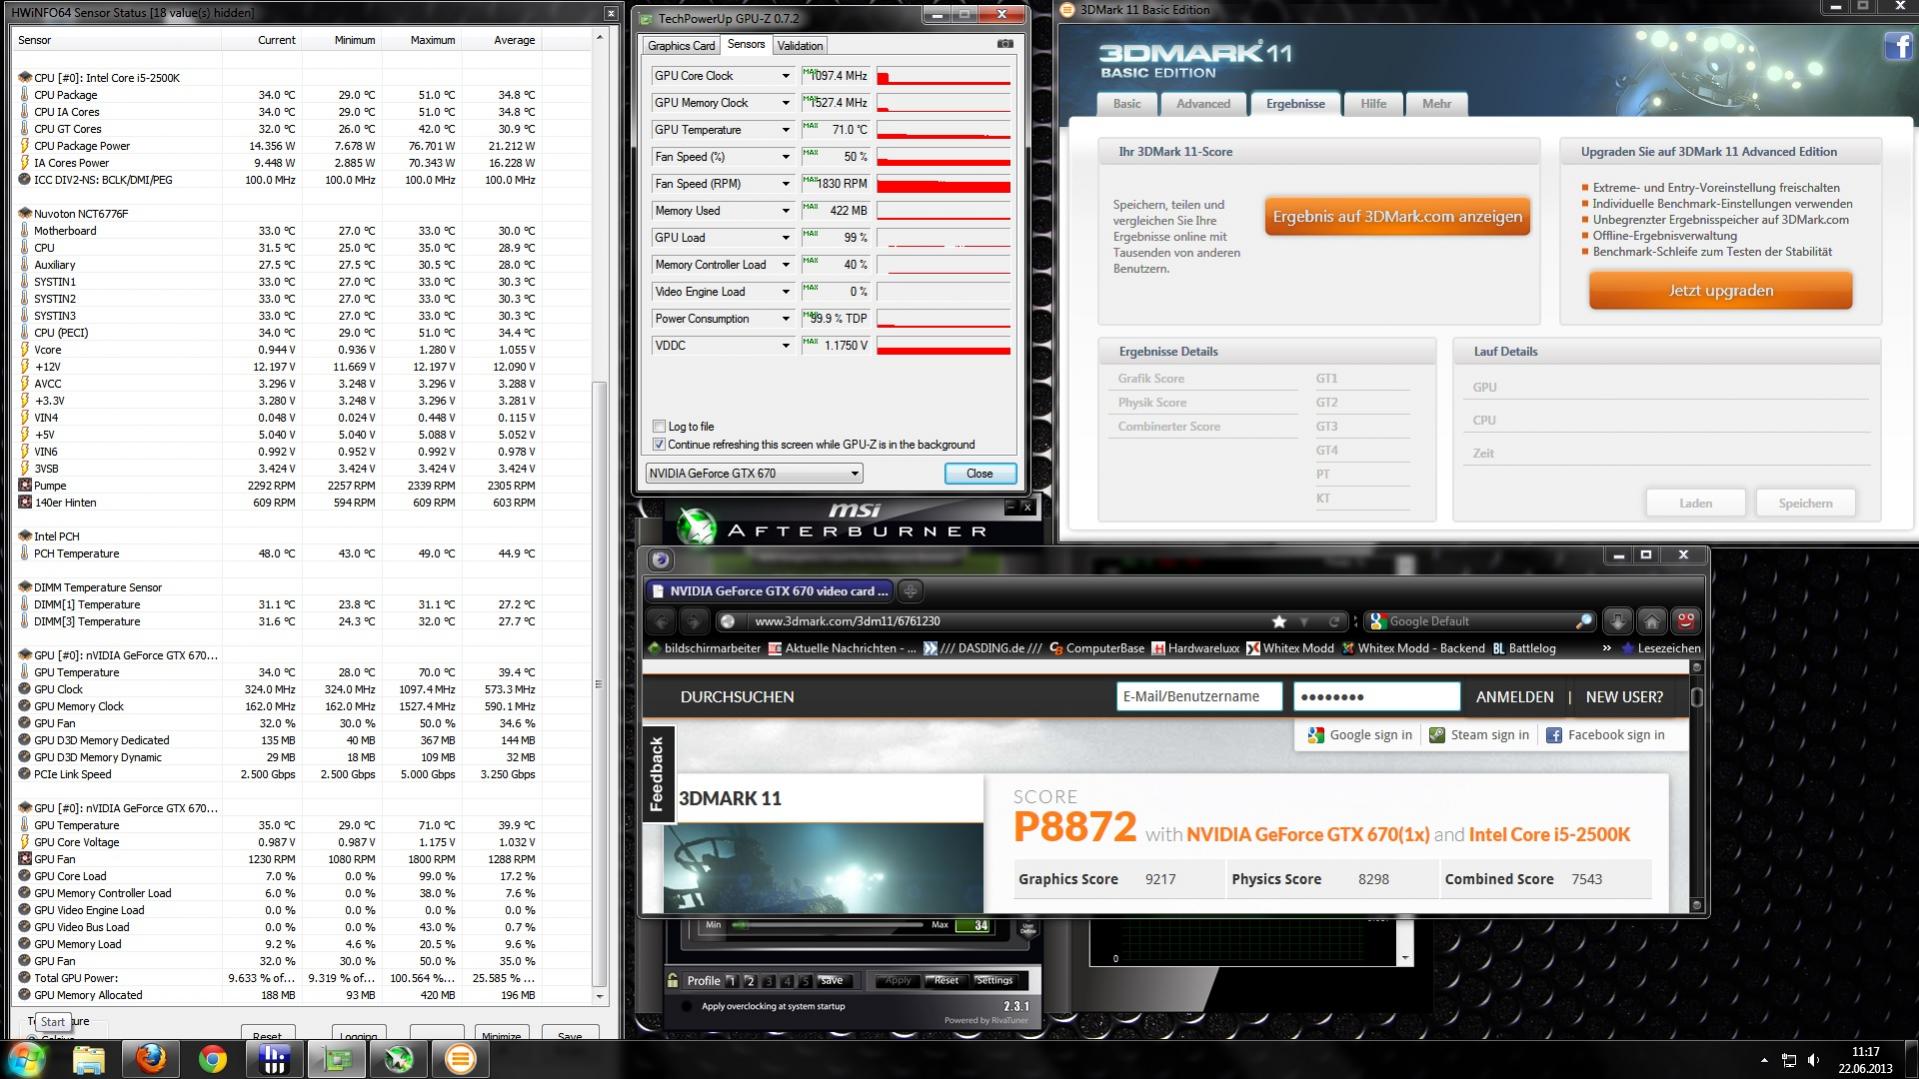Click the site identity globe in the address bar
Viewport: 1919px width, 1079px height.
point(727,621)
